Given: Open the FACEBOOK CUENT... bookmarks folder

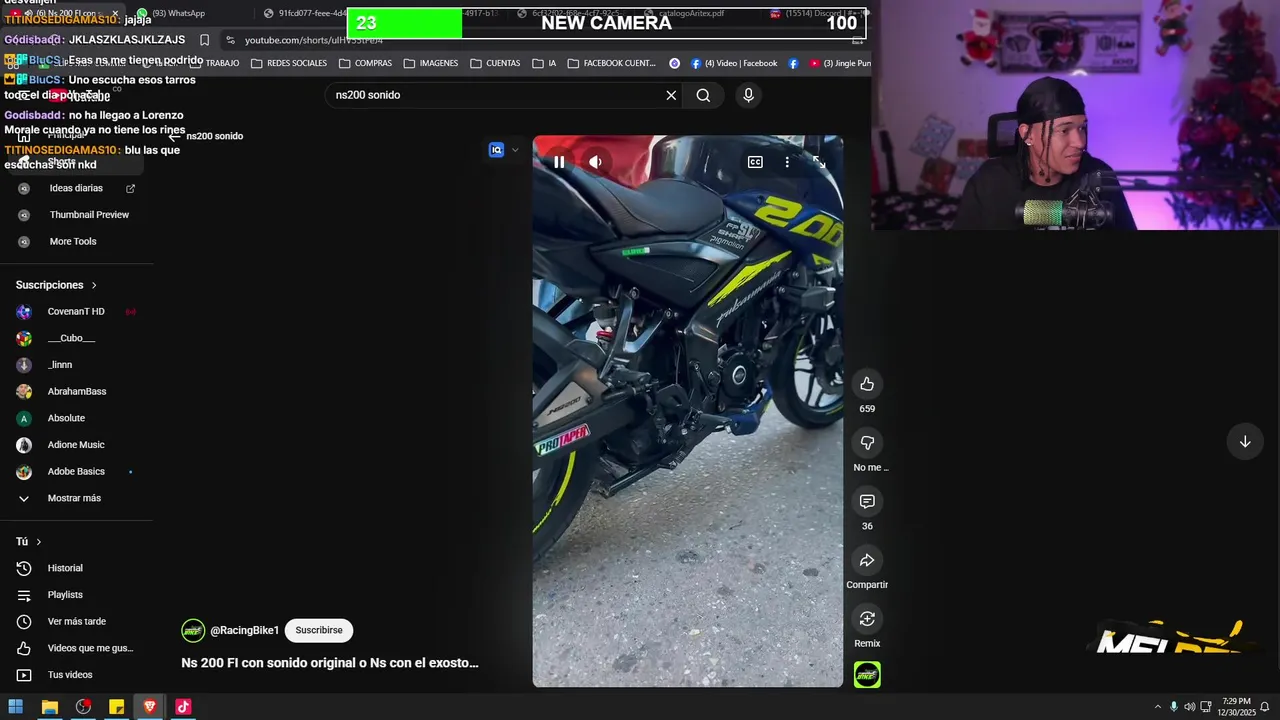Looking at the screenshot, I should [611, 63].
